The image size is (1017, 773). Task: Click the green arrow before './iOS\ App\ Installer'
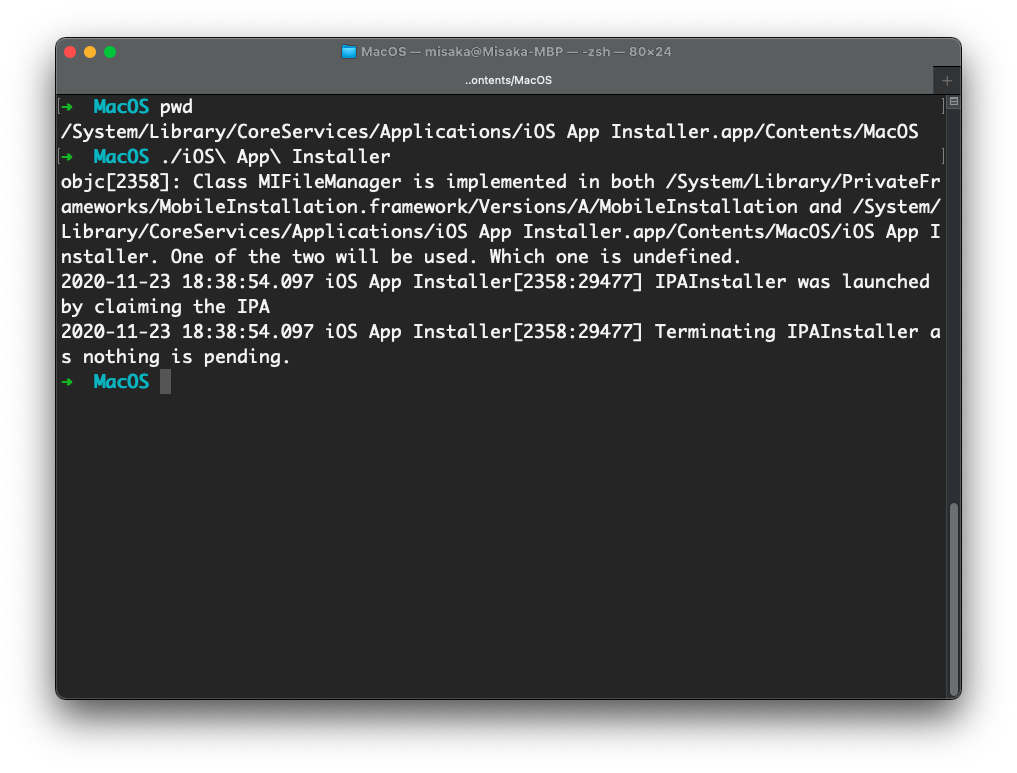pyautogui.click(x=67, y=157)
